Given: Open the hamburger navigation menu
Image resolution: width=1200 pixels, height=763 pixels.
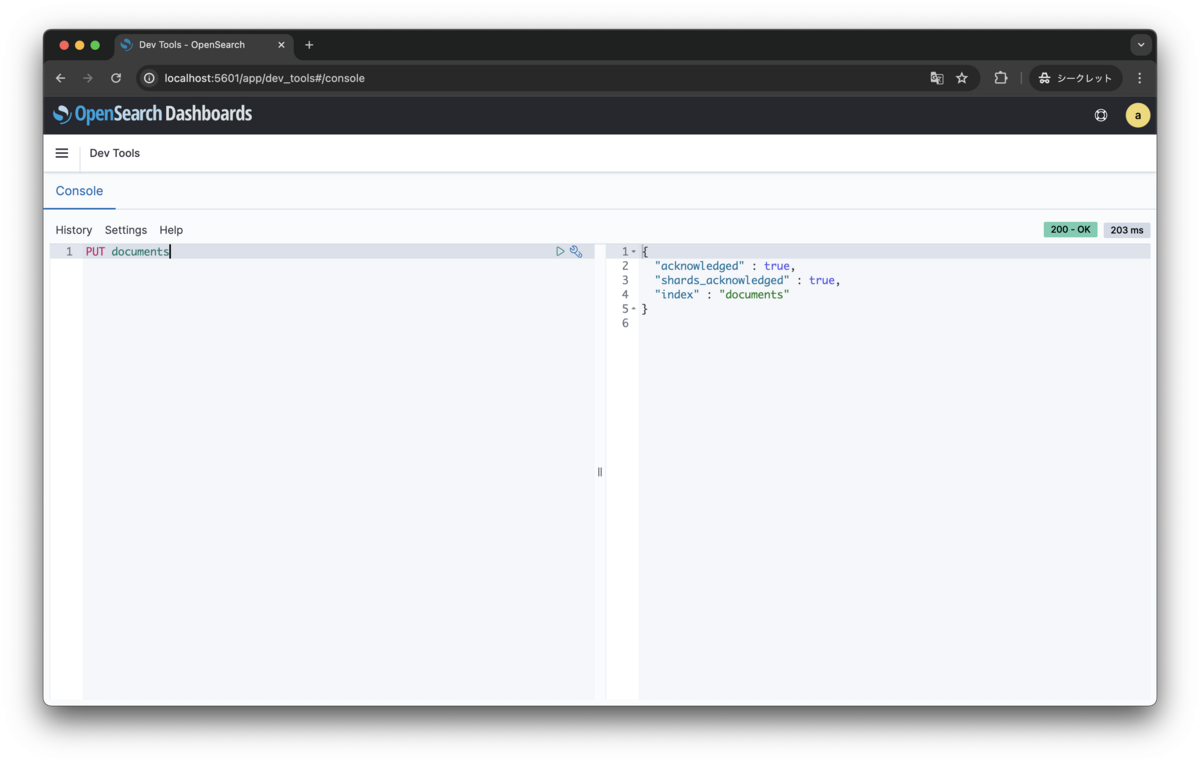Looking at the screenshot, I should click(x=62, y=153).
